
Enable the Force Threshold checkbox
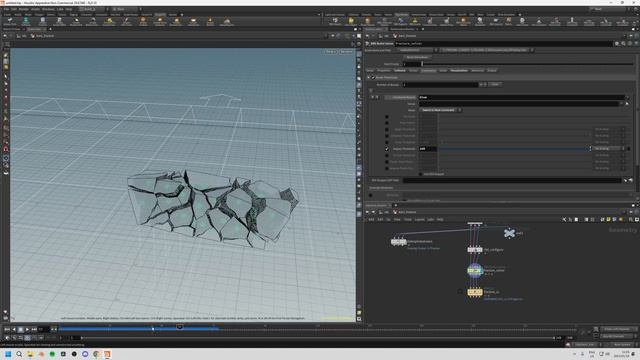click(387, 142)
